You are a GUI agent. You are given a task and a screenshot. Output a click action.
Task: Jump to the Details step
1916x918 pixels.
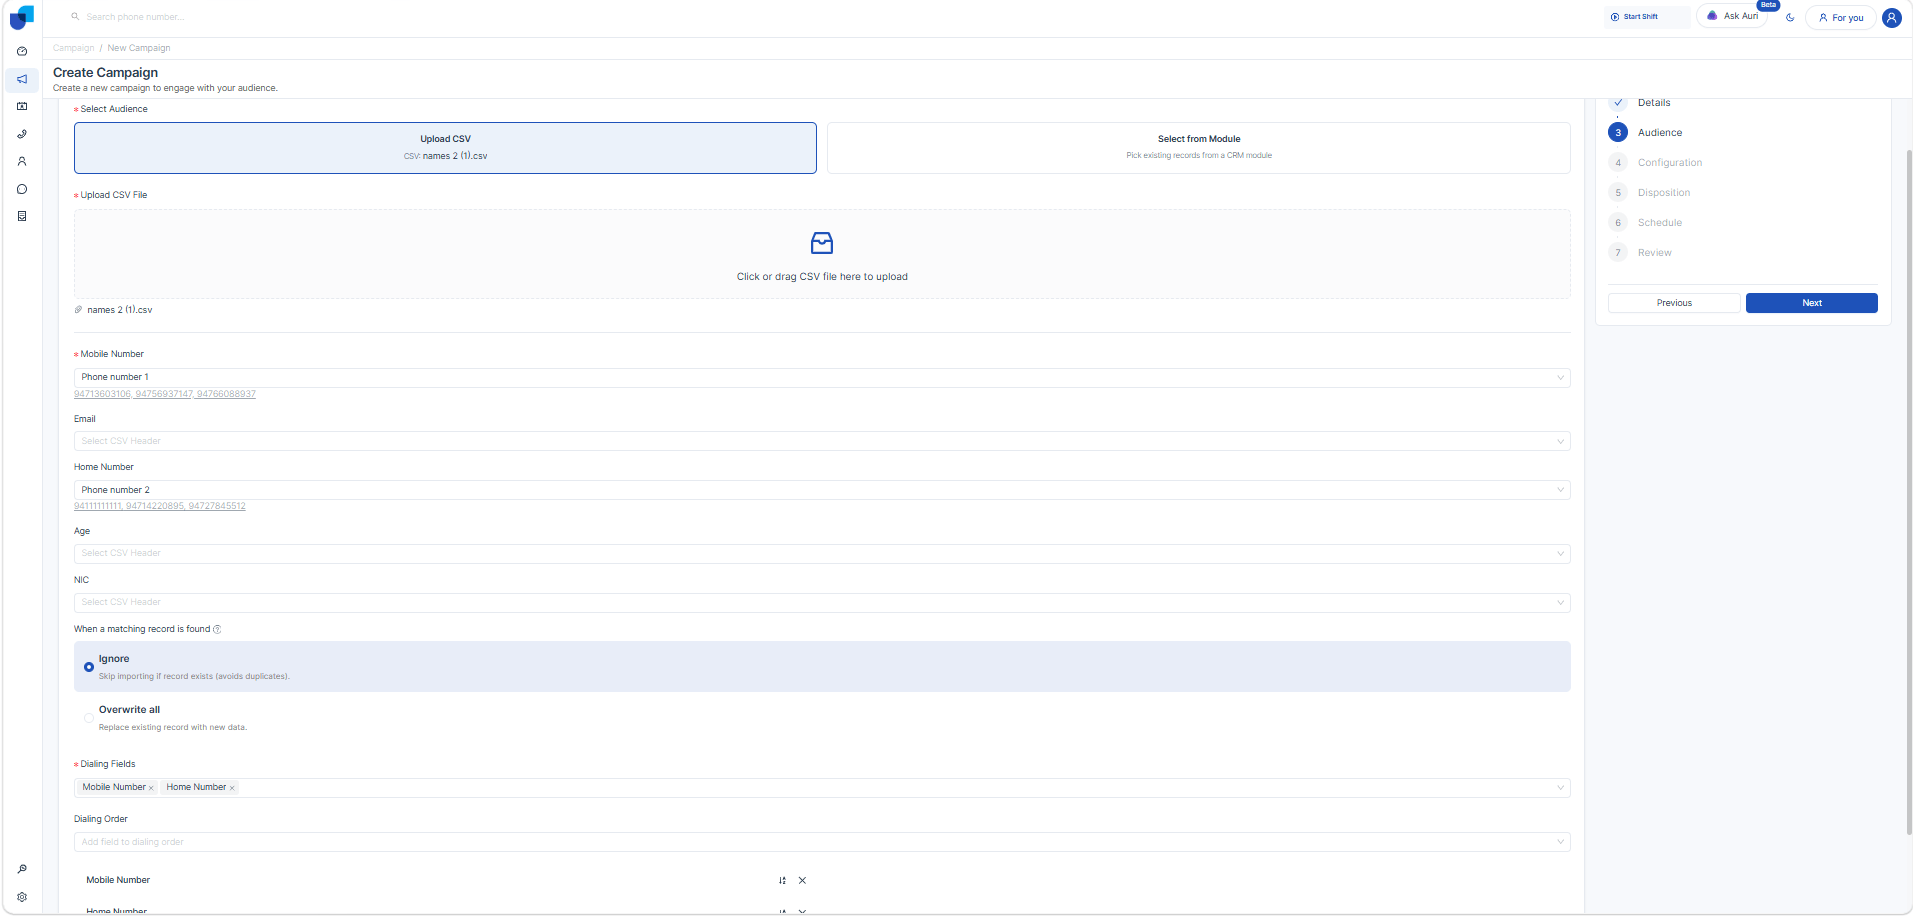tap(1653, 103)
